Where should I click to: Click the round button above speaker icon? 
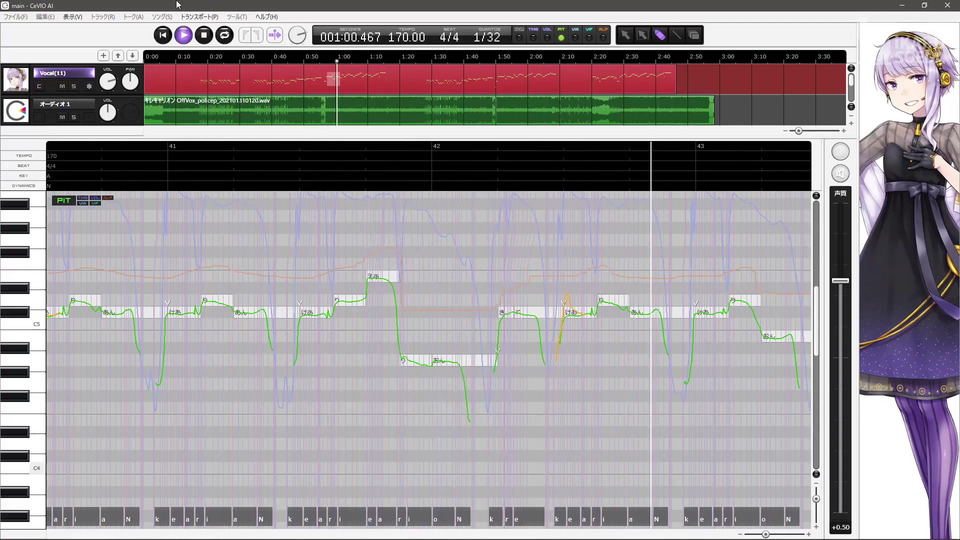pos(840,151)
